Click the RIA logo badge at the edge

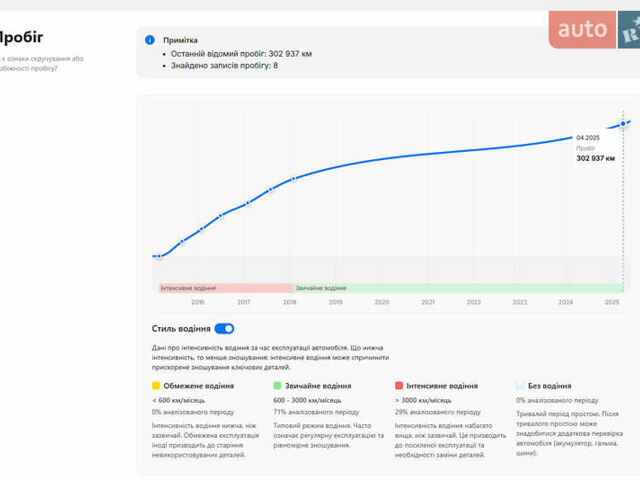[x=629, y=32]
